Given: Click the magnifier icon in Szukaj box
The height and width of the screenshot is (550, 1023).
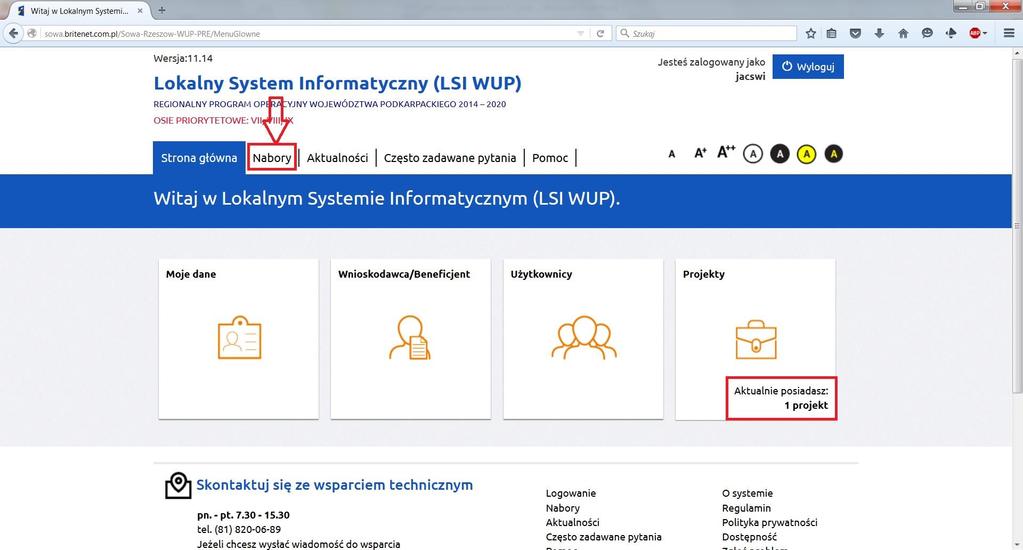Looking at the screenshot, I should point(624,33).
